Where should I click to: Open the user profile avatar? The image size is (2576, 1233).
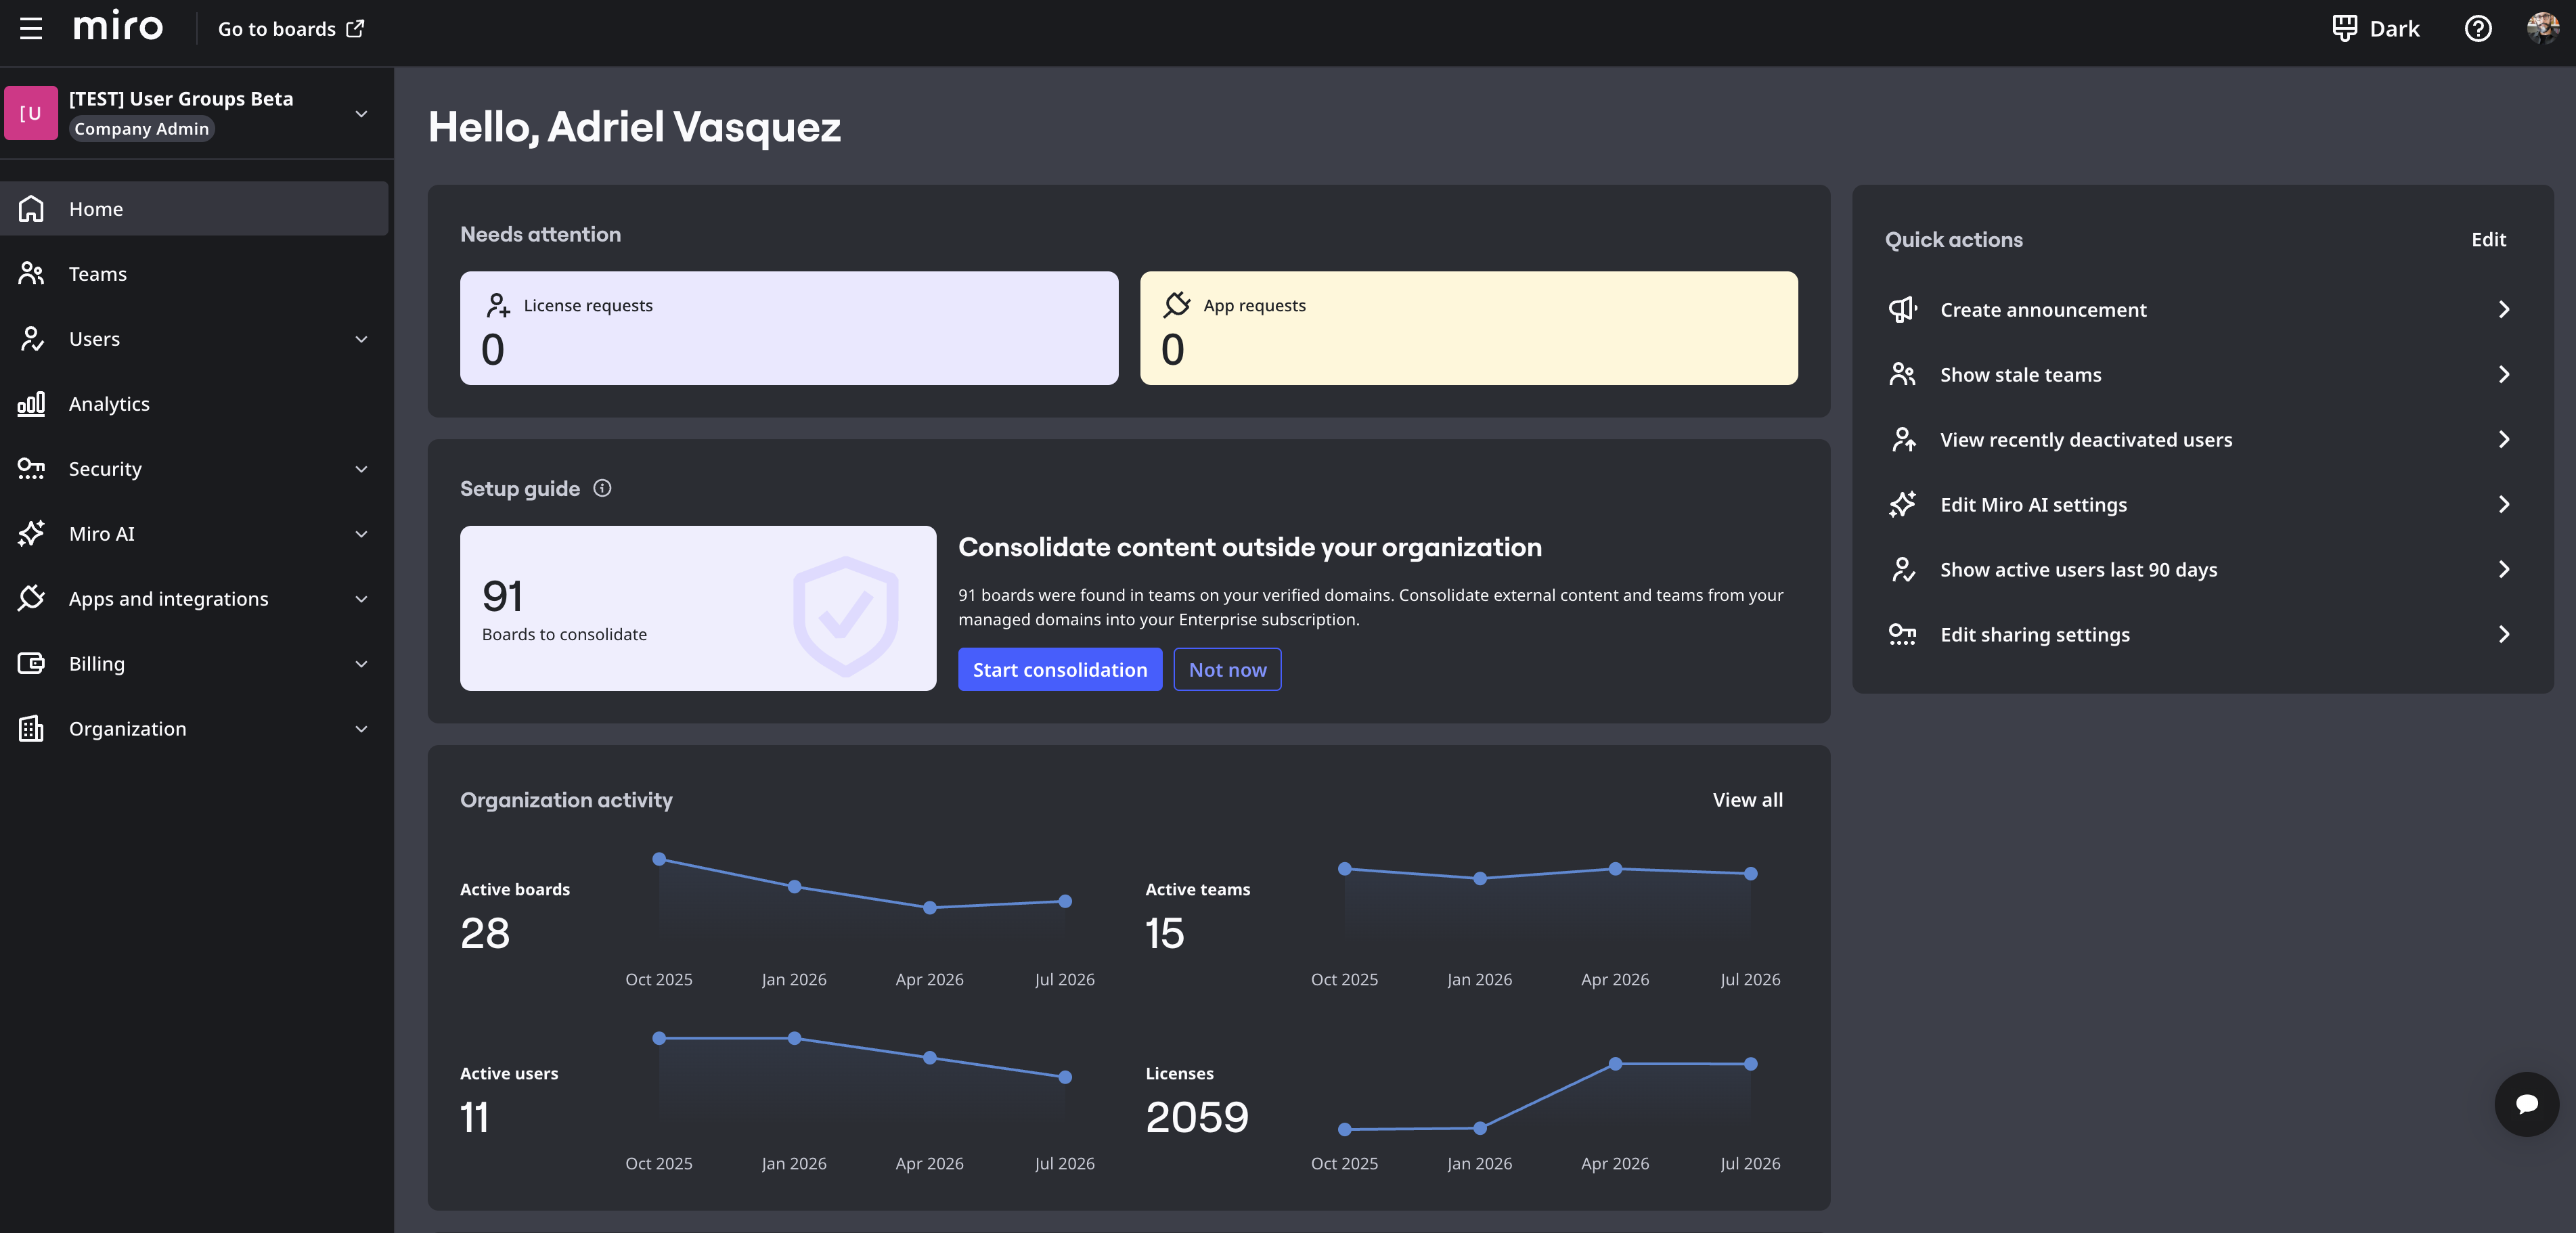click(x=2542, y=28)
